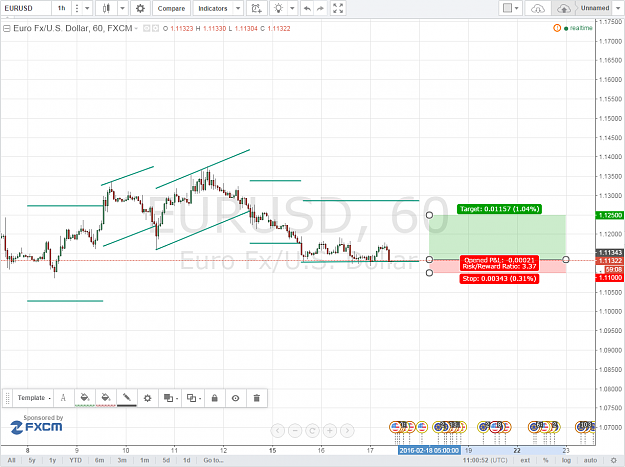625x467 pixels.
Task: Delete the drawing with the trash icon
Action: click(257, 398)
